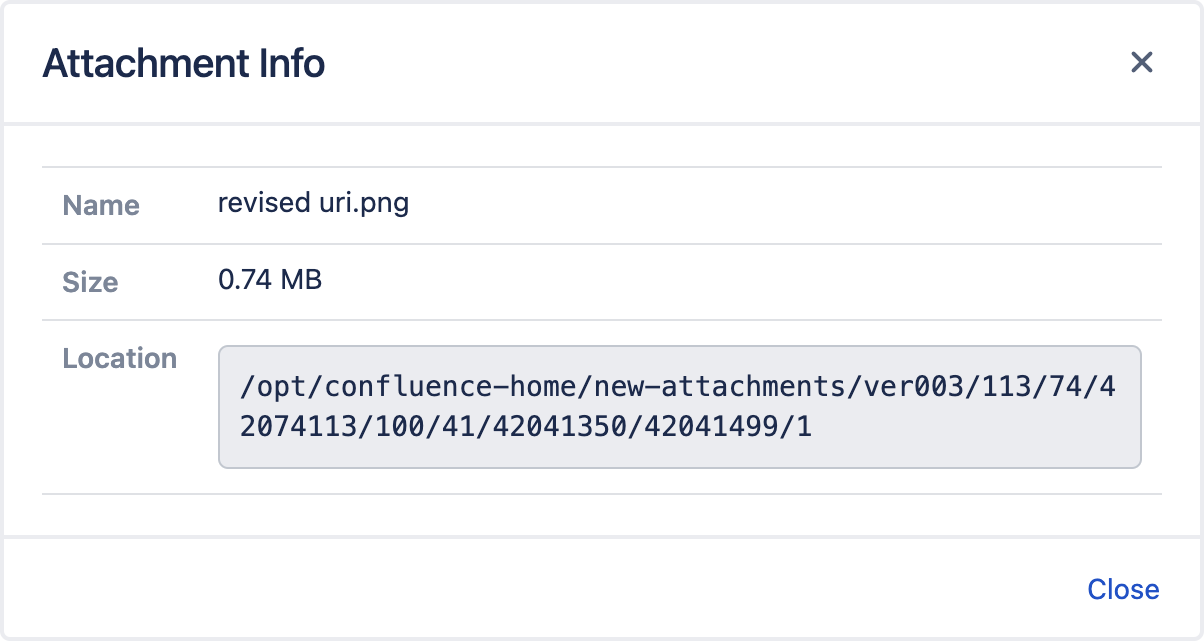Click the Location label
Image resolution: width=1204 pixels, height=641 pixels.
pyautogui.click(x=119, y=358)
